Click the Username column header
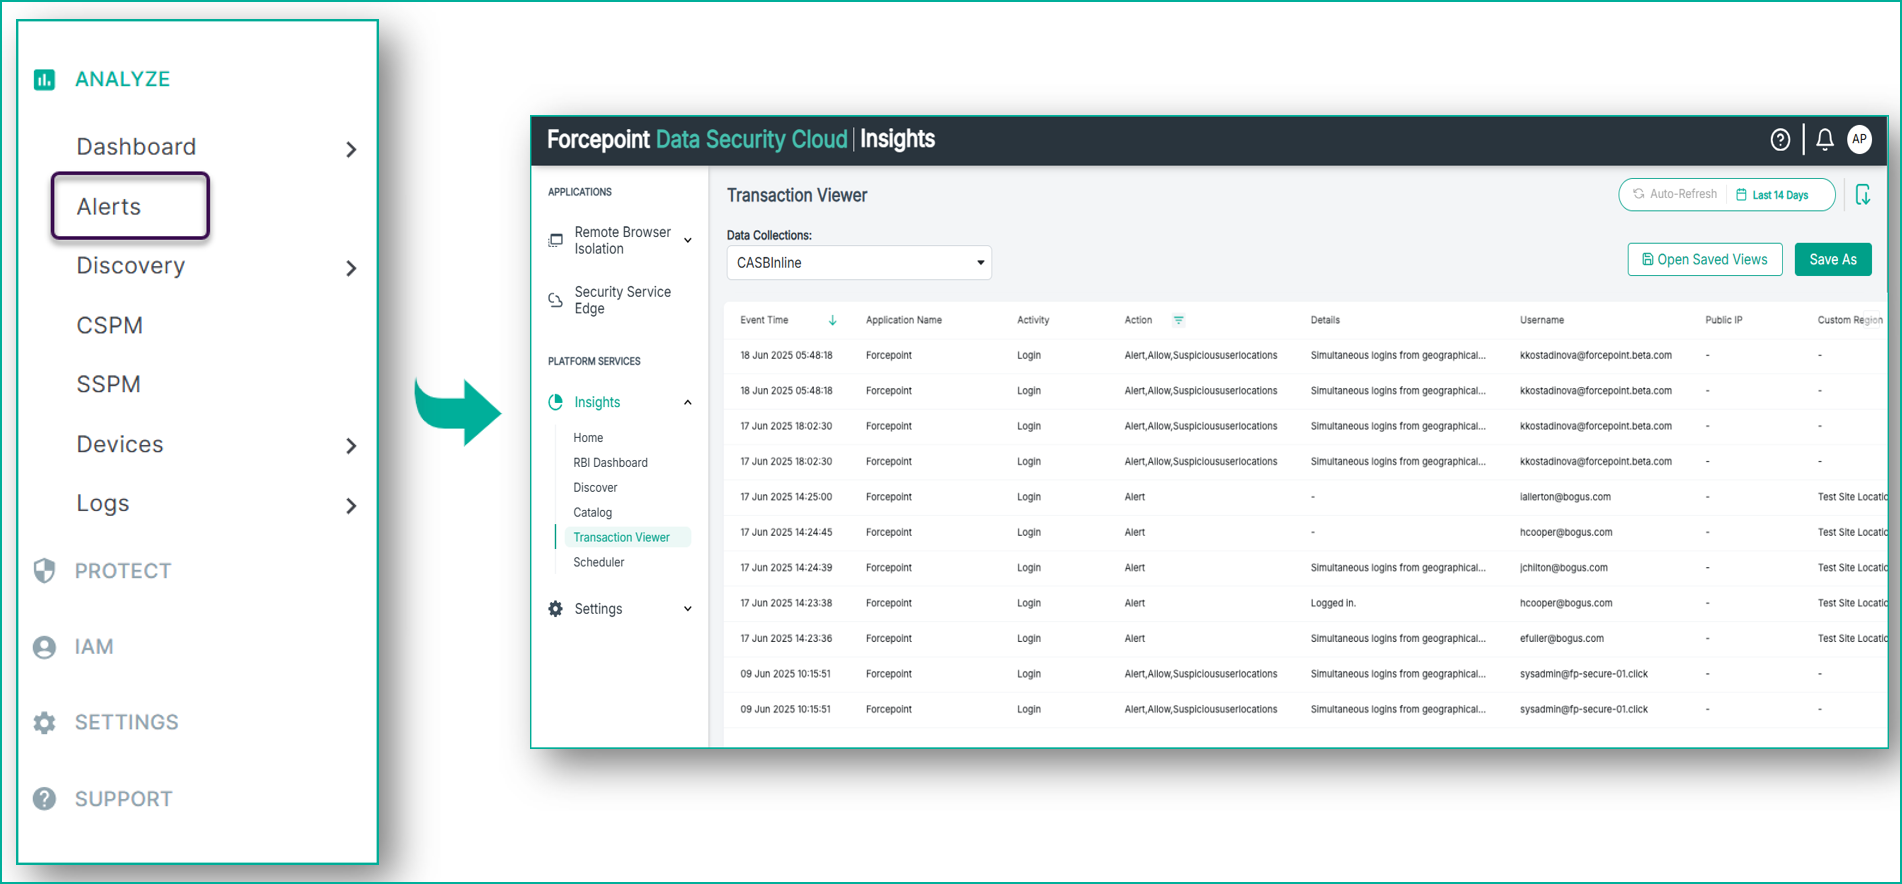 tap(1542, 320)
